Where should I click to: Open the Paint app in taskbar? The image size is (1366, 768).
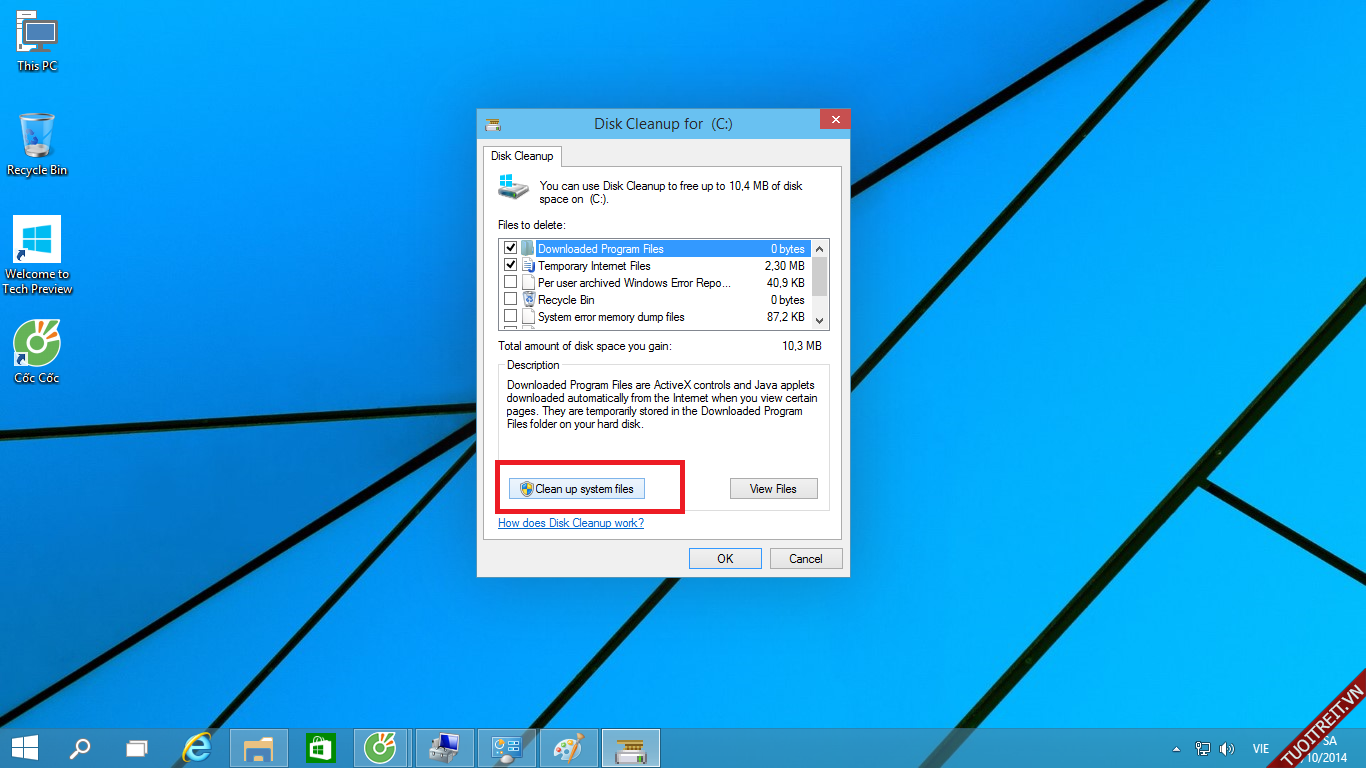tap(567, 748)
